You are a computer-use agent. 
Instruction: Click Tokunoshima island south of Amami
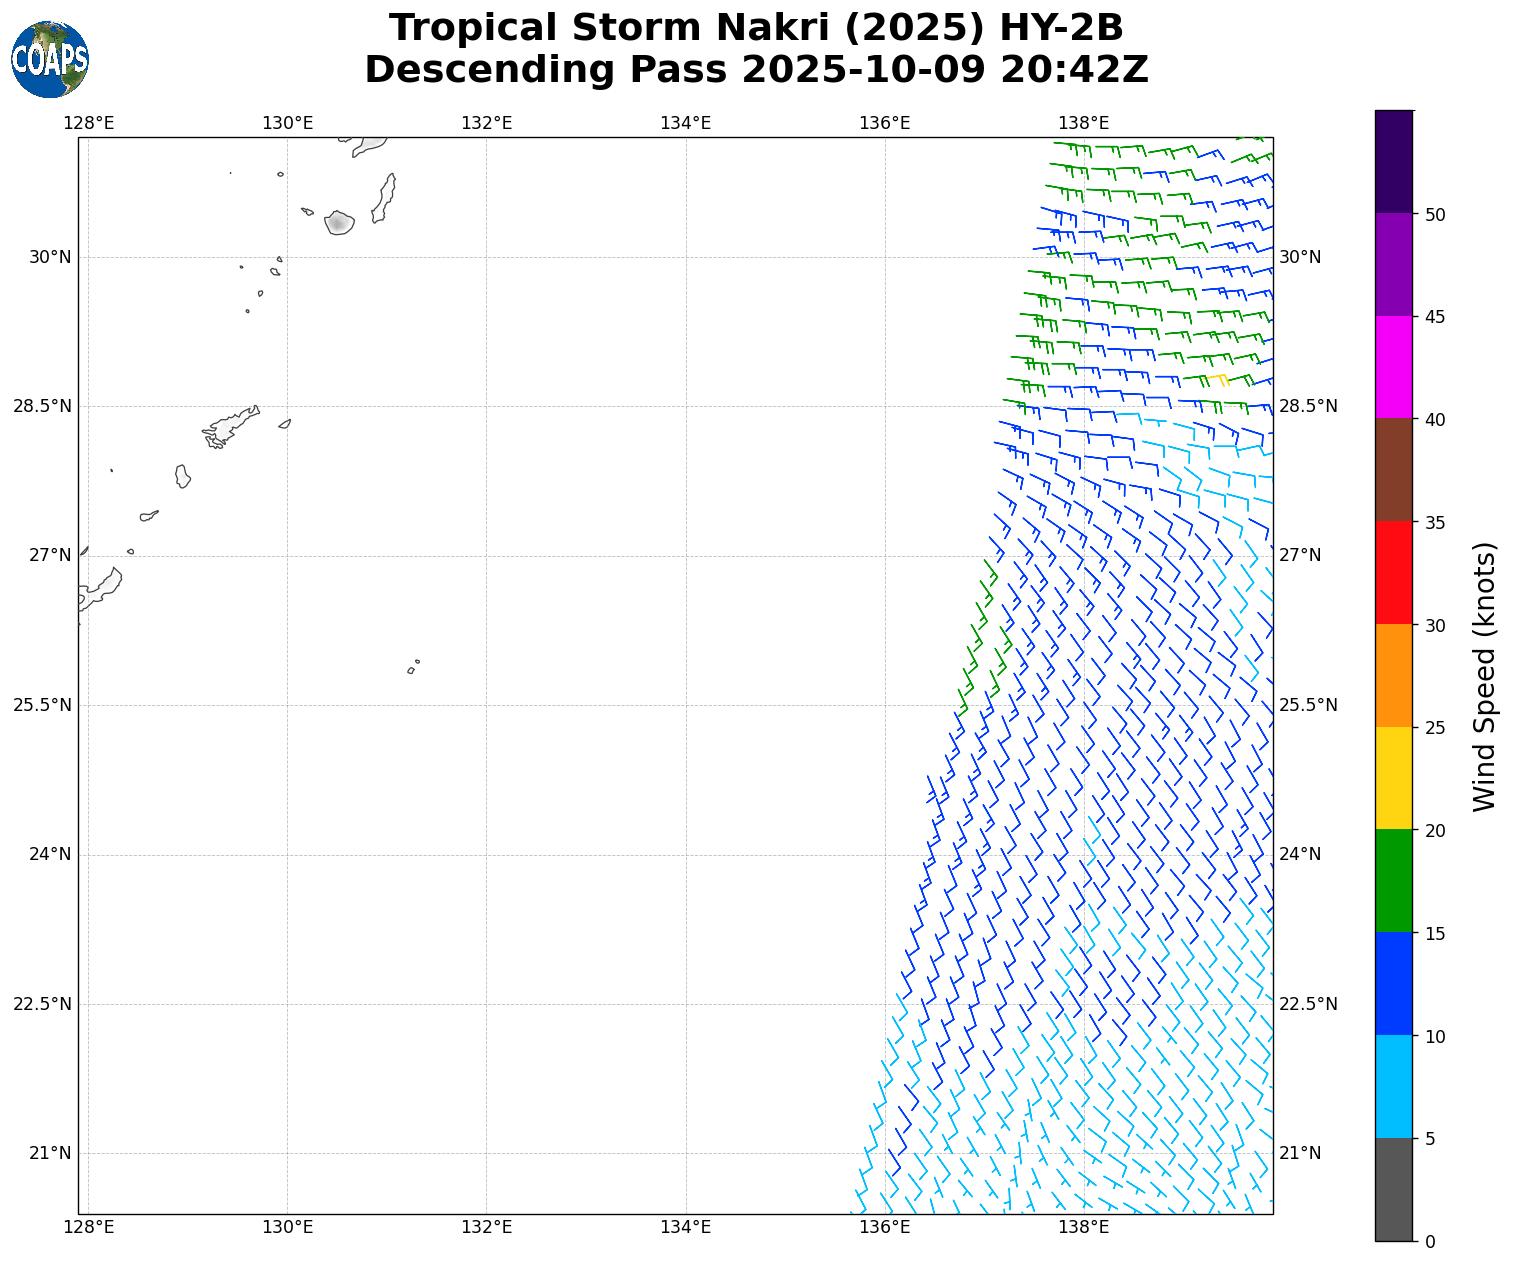(182, 476)
